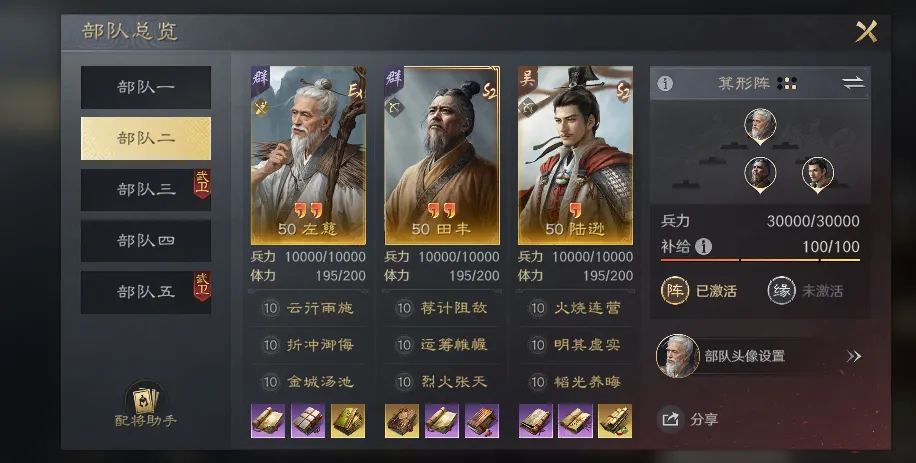Select 陆逊's avatar in the formation diagram
The height and width of the screenshot is (463, 916).
click(817, 175)
